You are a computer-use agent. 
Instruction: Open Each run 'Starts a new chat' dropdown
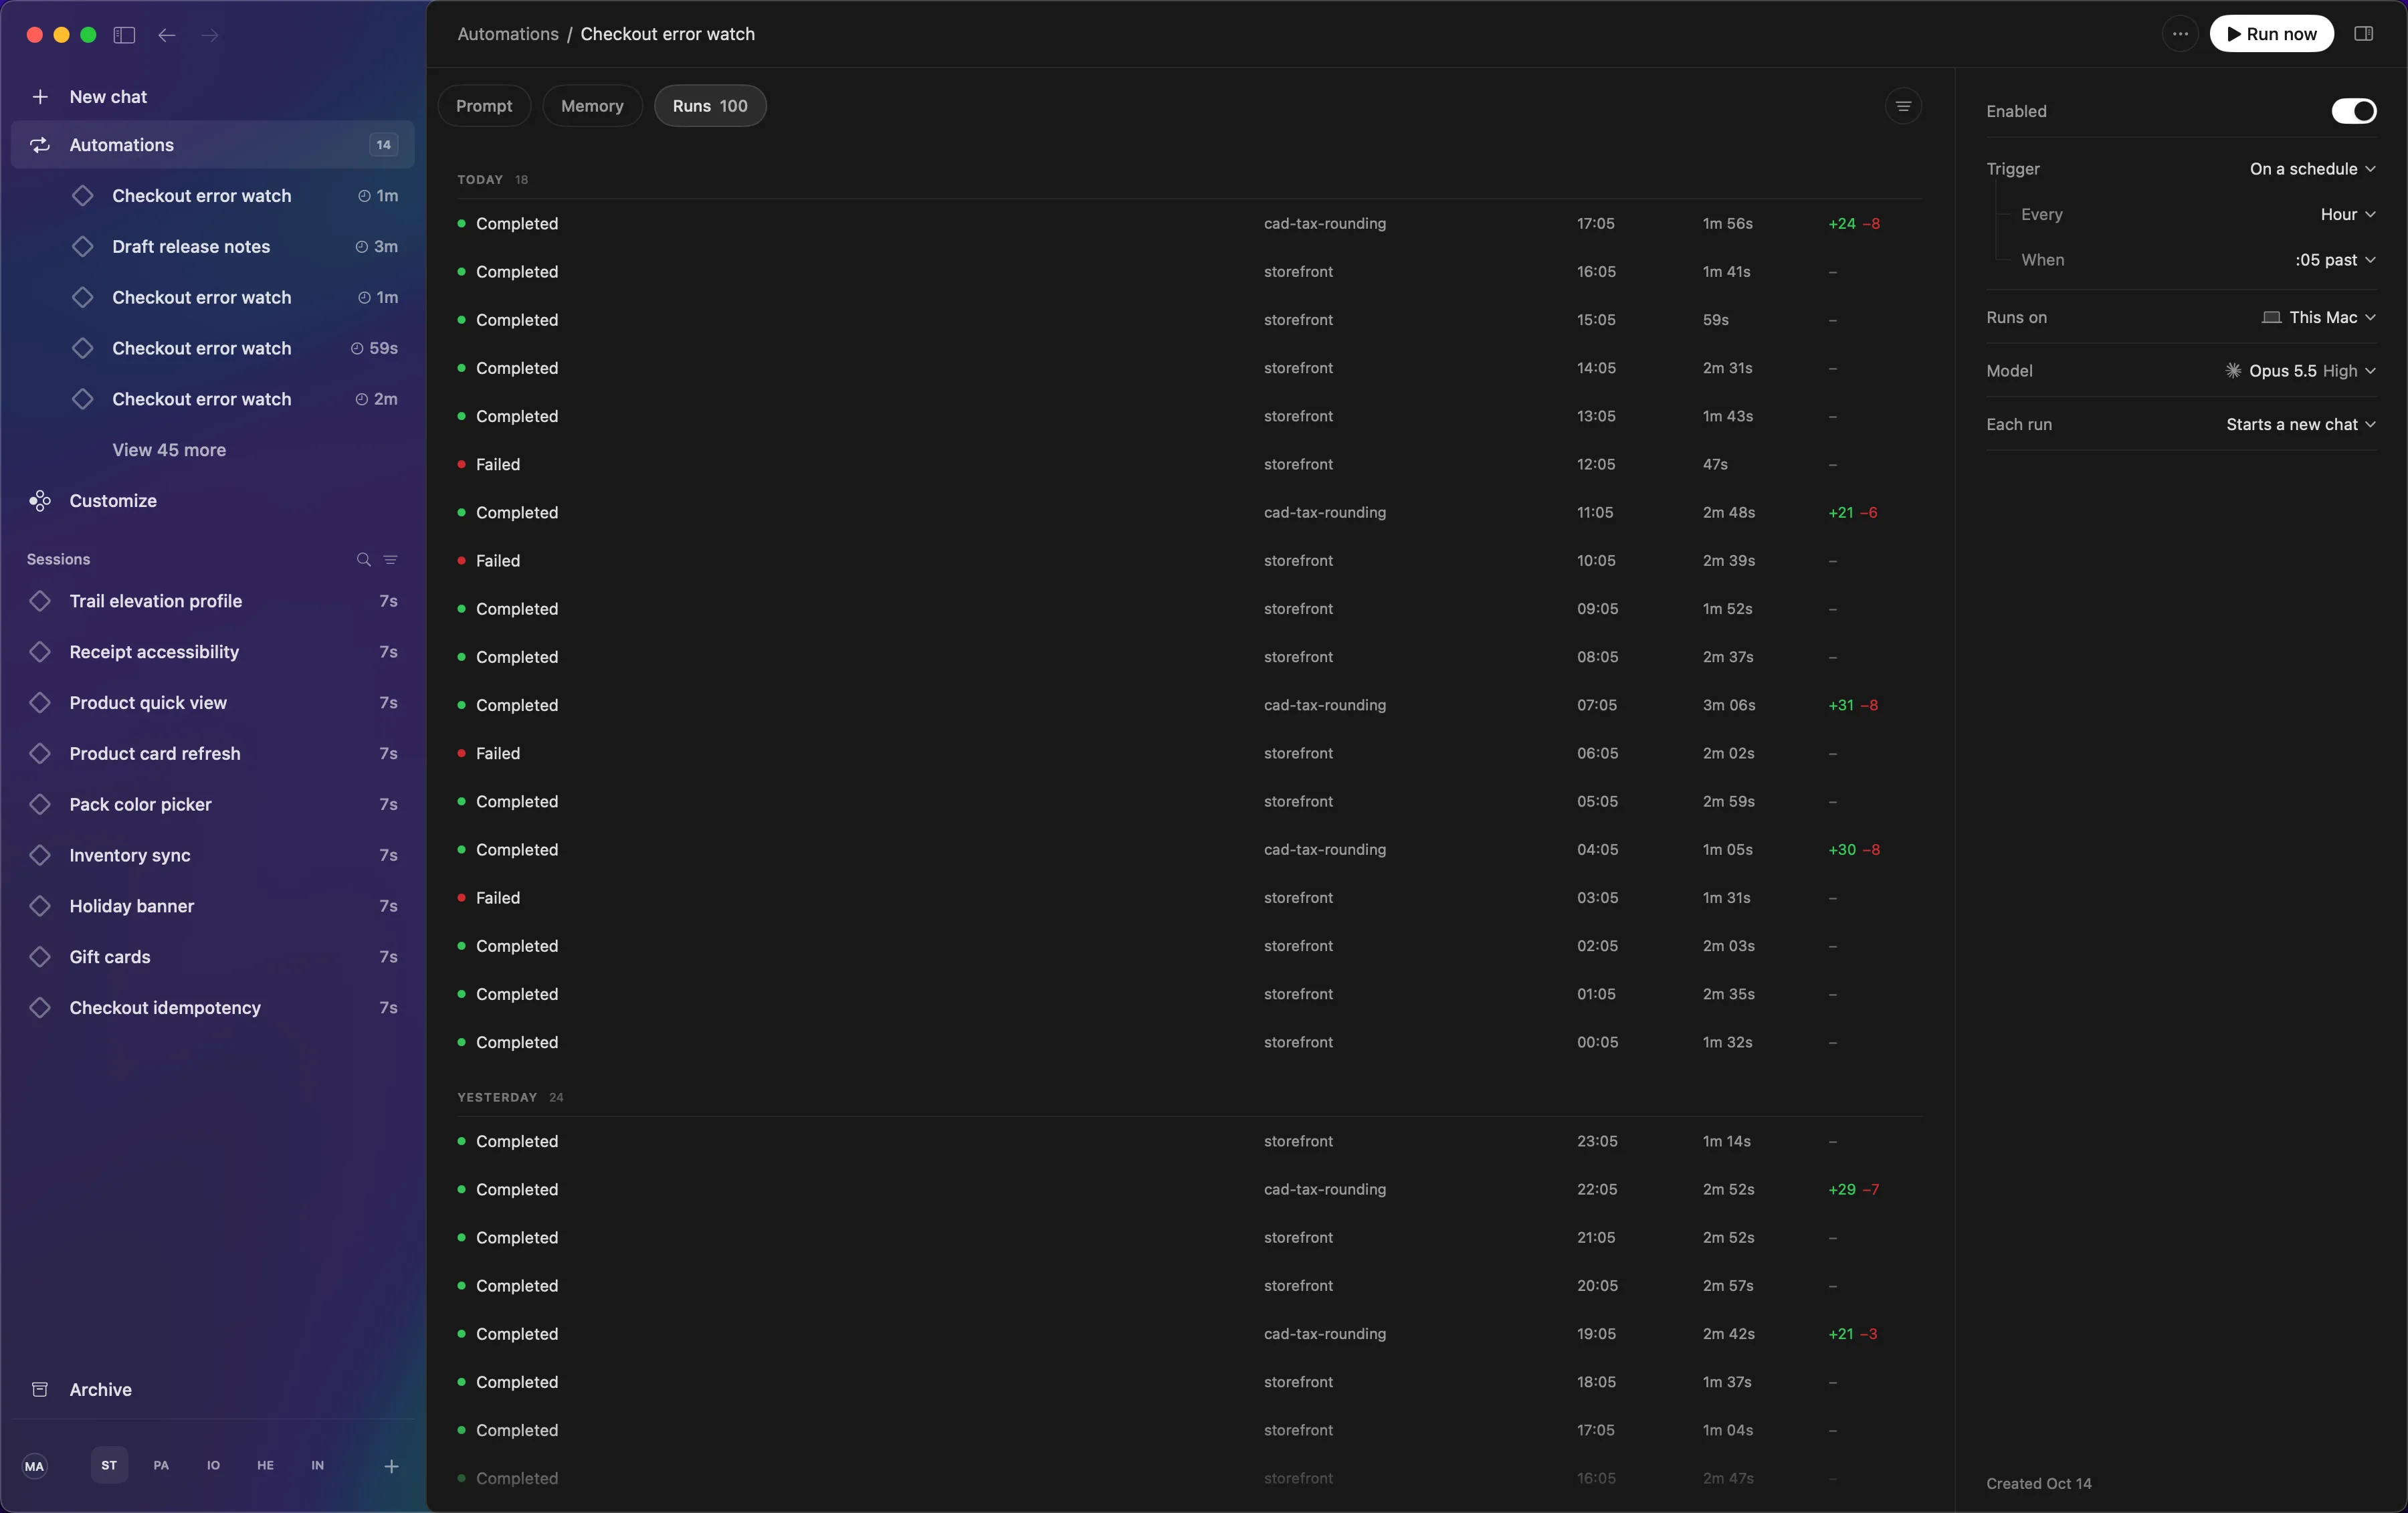click(2300, 424)
